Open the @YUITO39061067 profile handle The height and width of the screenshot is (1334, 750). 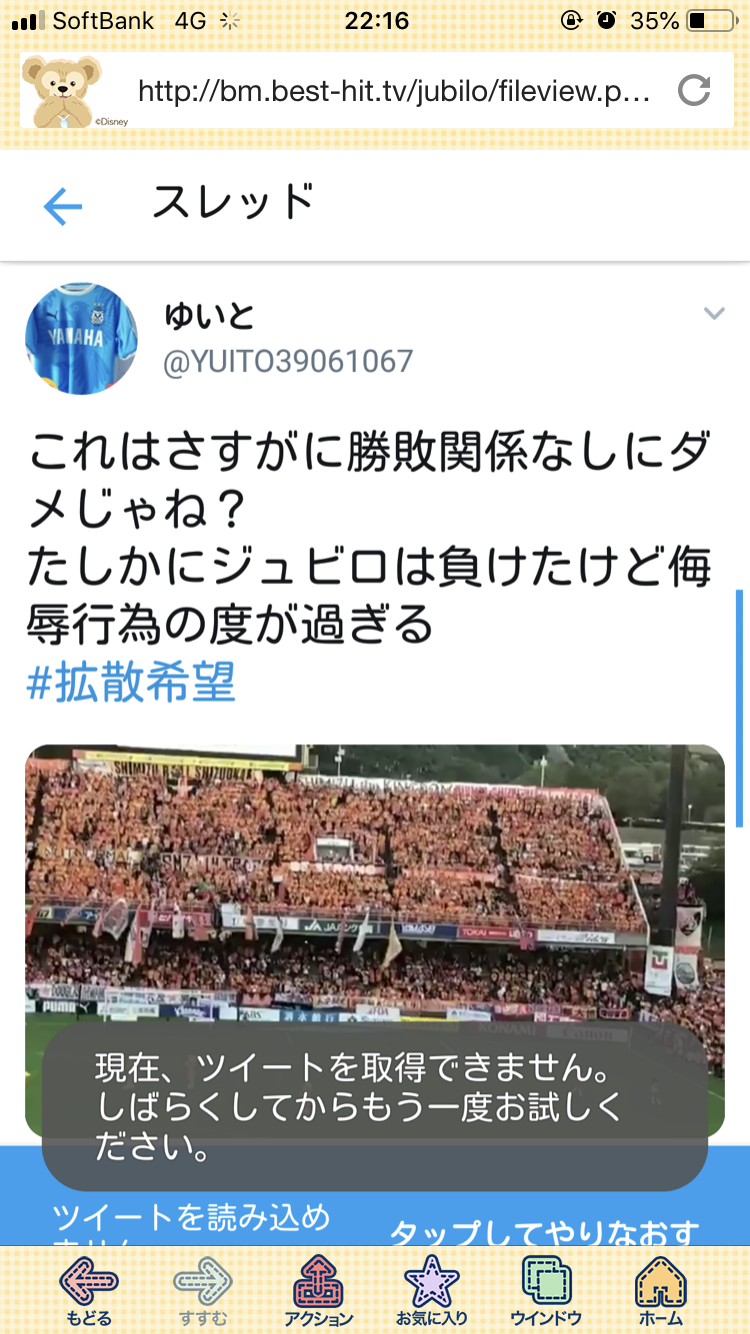(288, 361)
